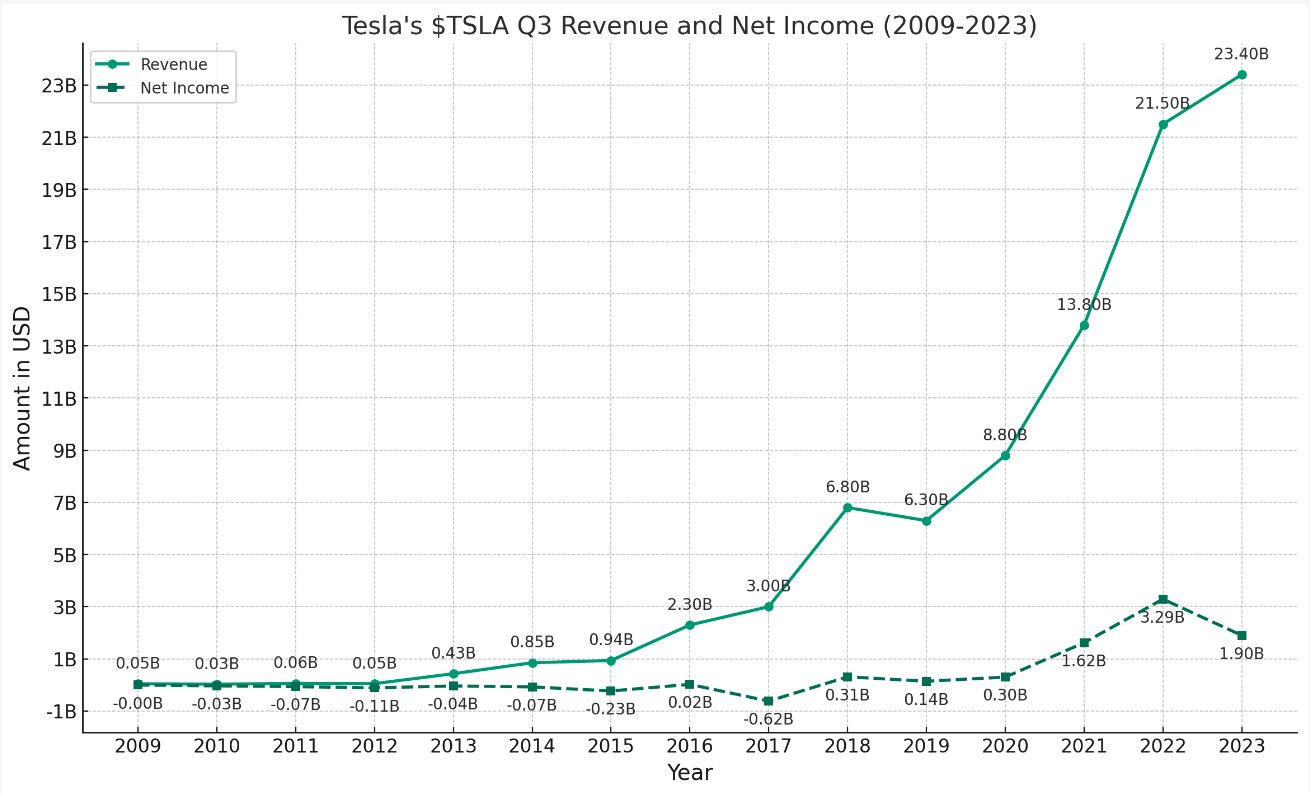The width and height of the screenshot is (1310, 794).
Task: Click the 'Net Income' legend text
Action: (x=185, y=88)
